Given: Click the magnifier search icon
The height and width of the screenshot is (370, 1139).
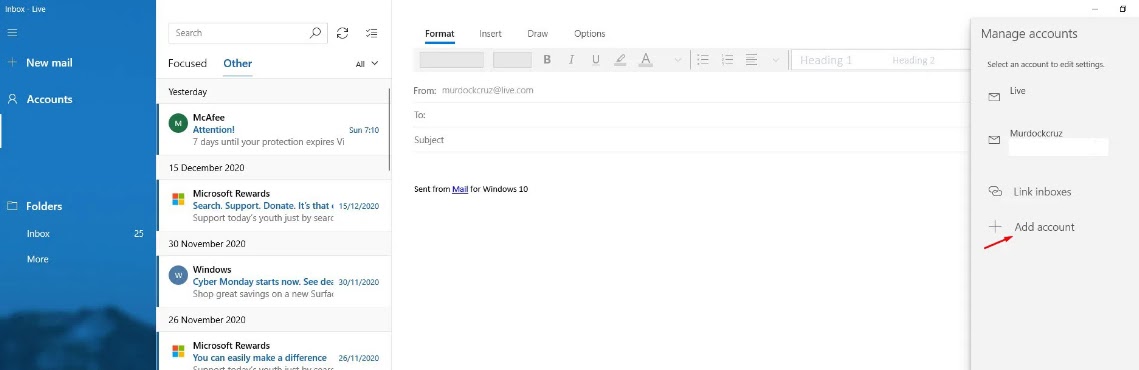Looking at the screenshot, I should coord(315,33).
